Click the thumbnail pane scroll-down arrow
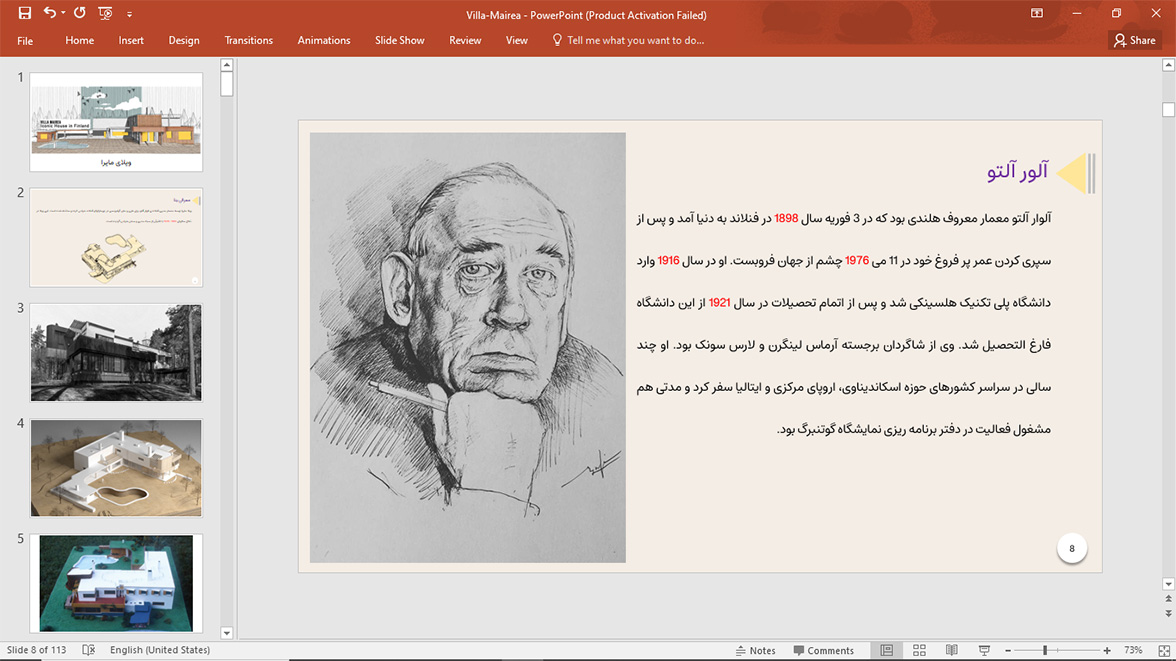The height and width of the screenshot is (661, 1176). (226, 632)
